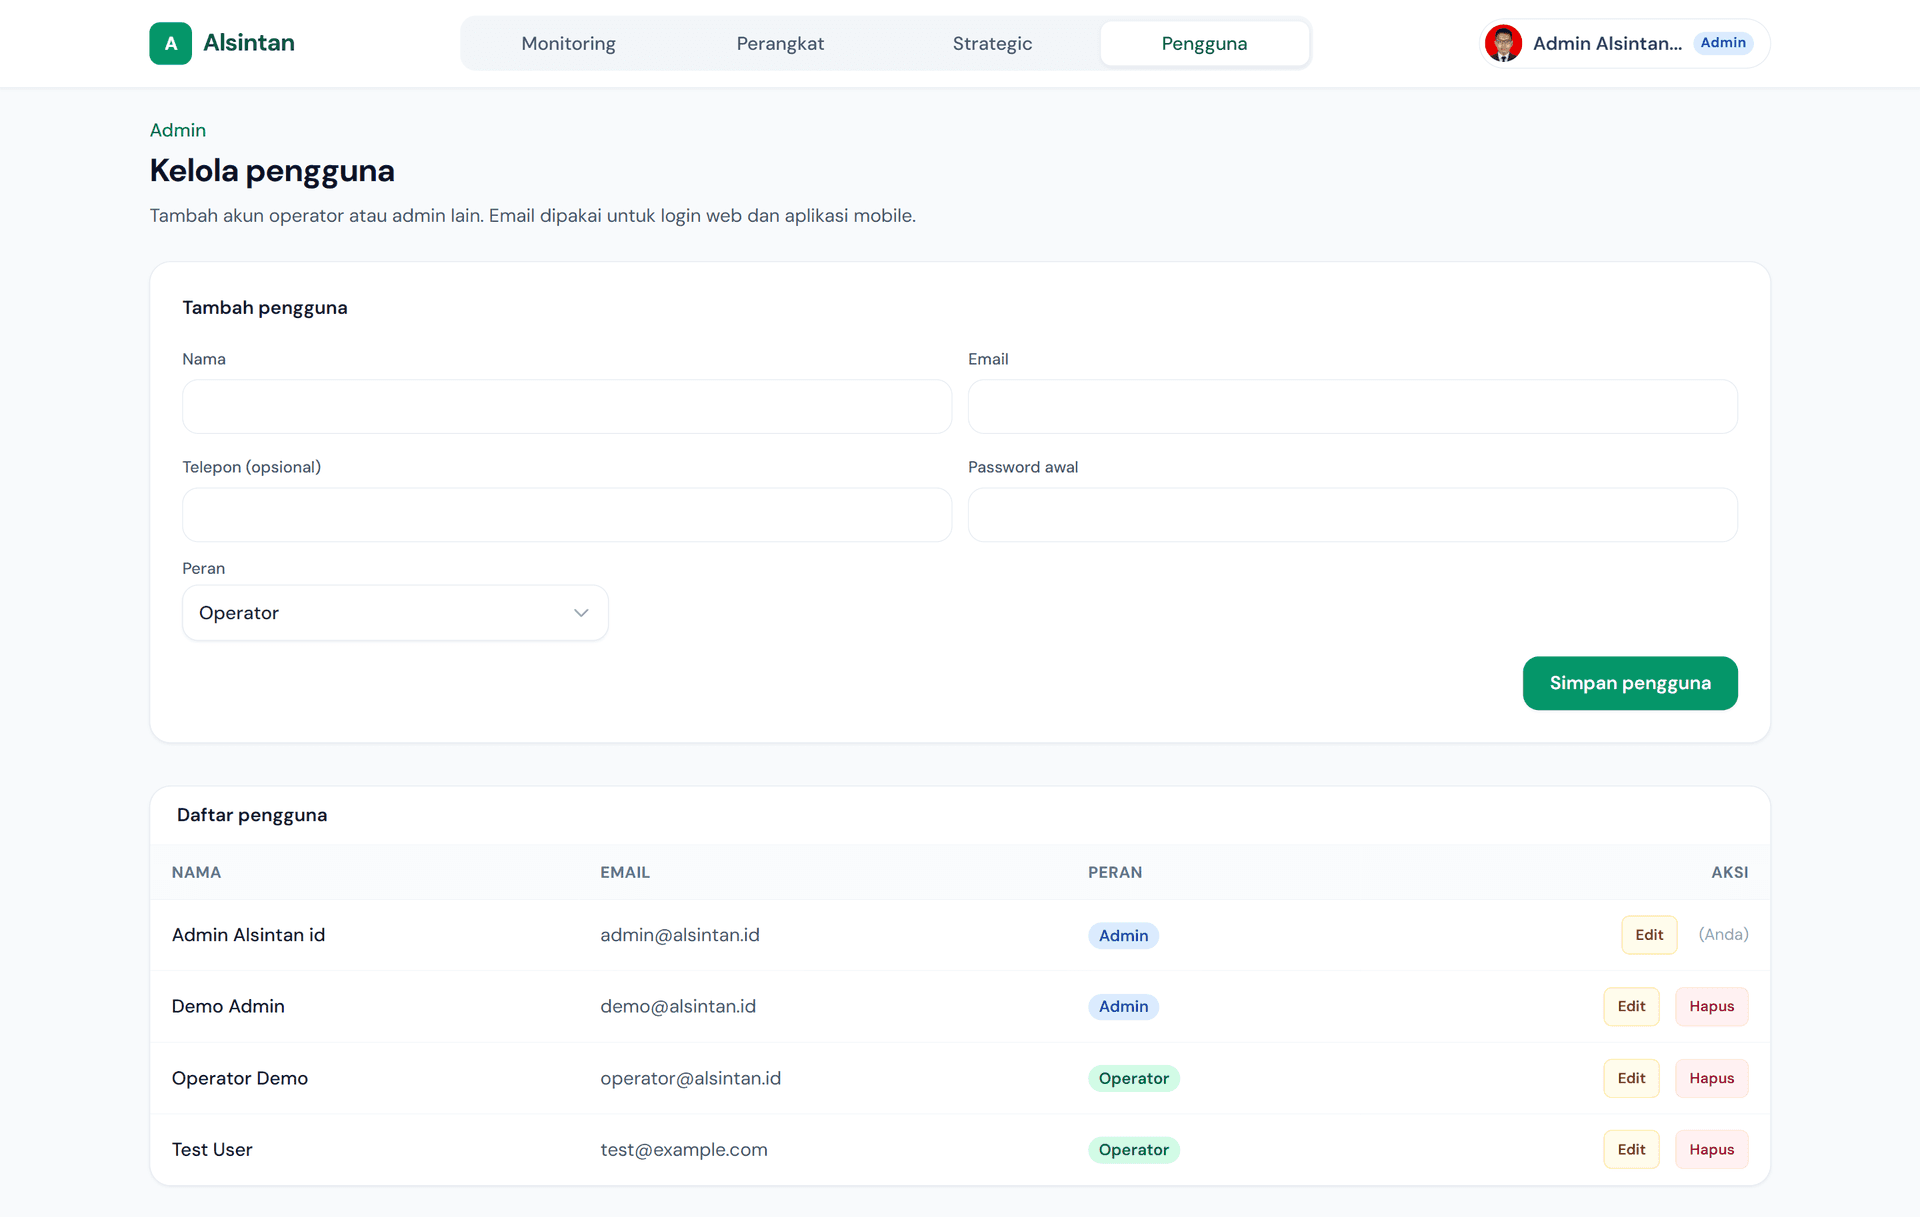
Task: Click the (Anda) label in the first row
Action: 1723,935
